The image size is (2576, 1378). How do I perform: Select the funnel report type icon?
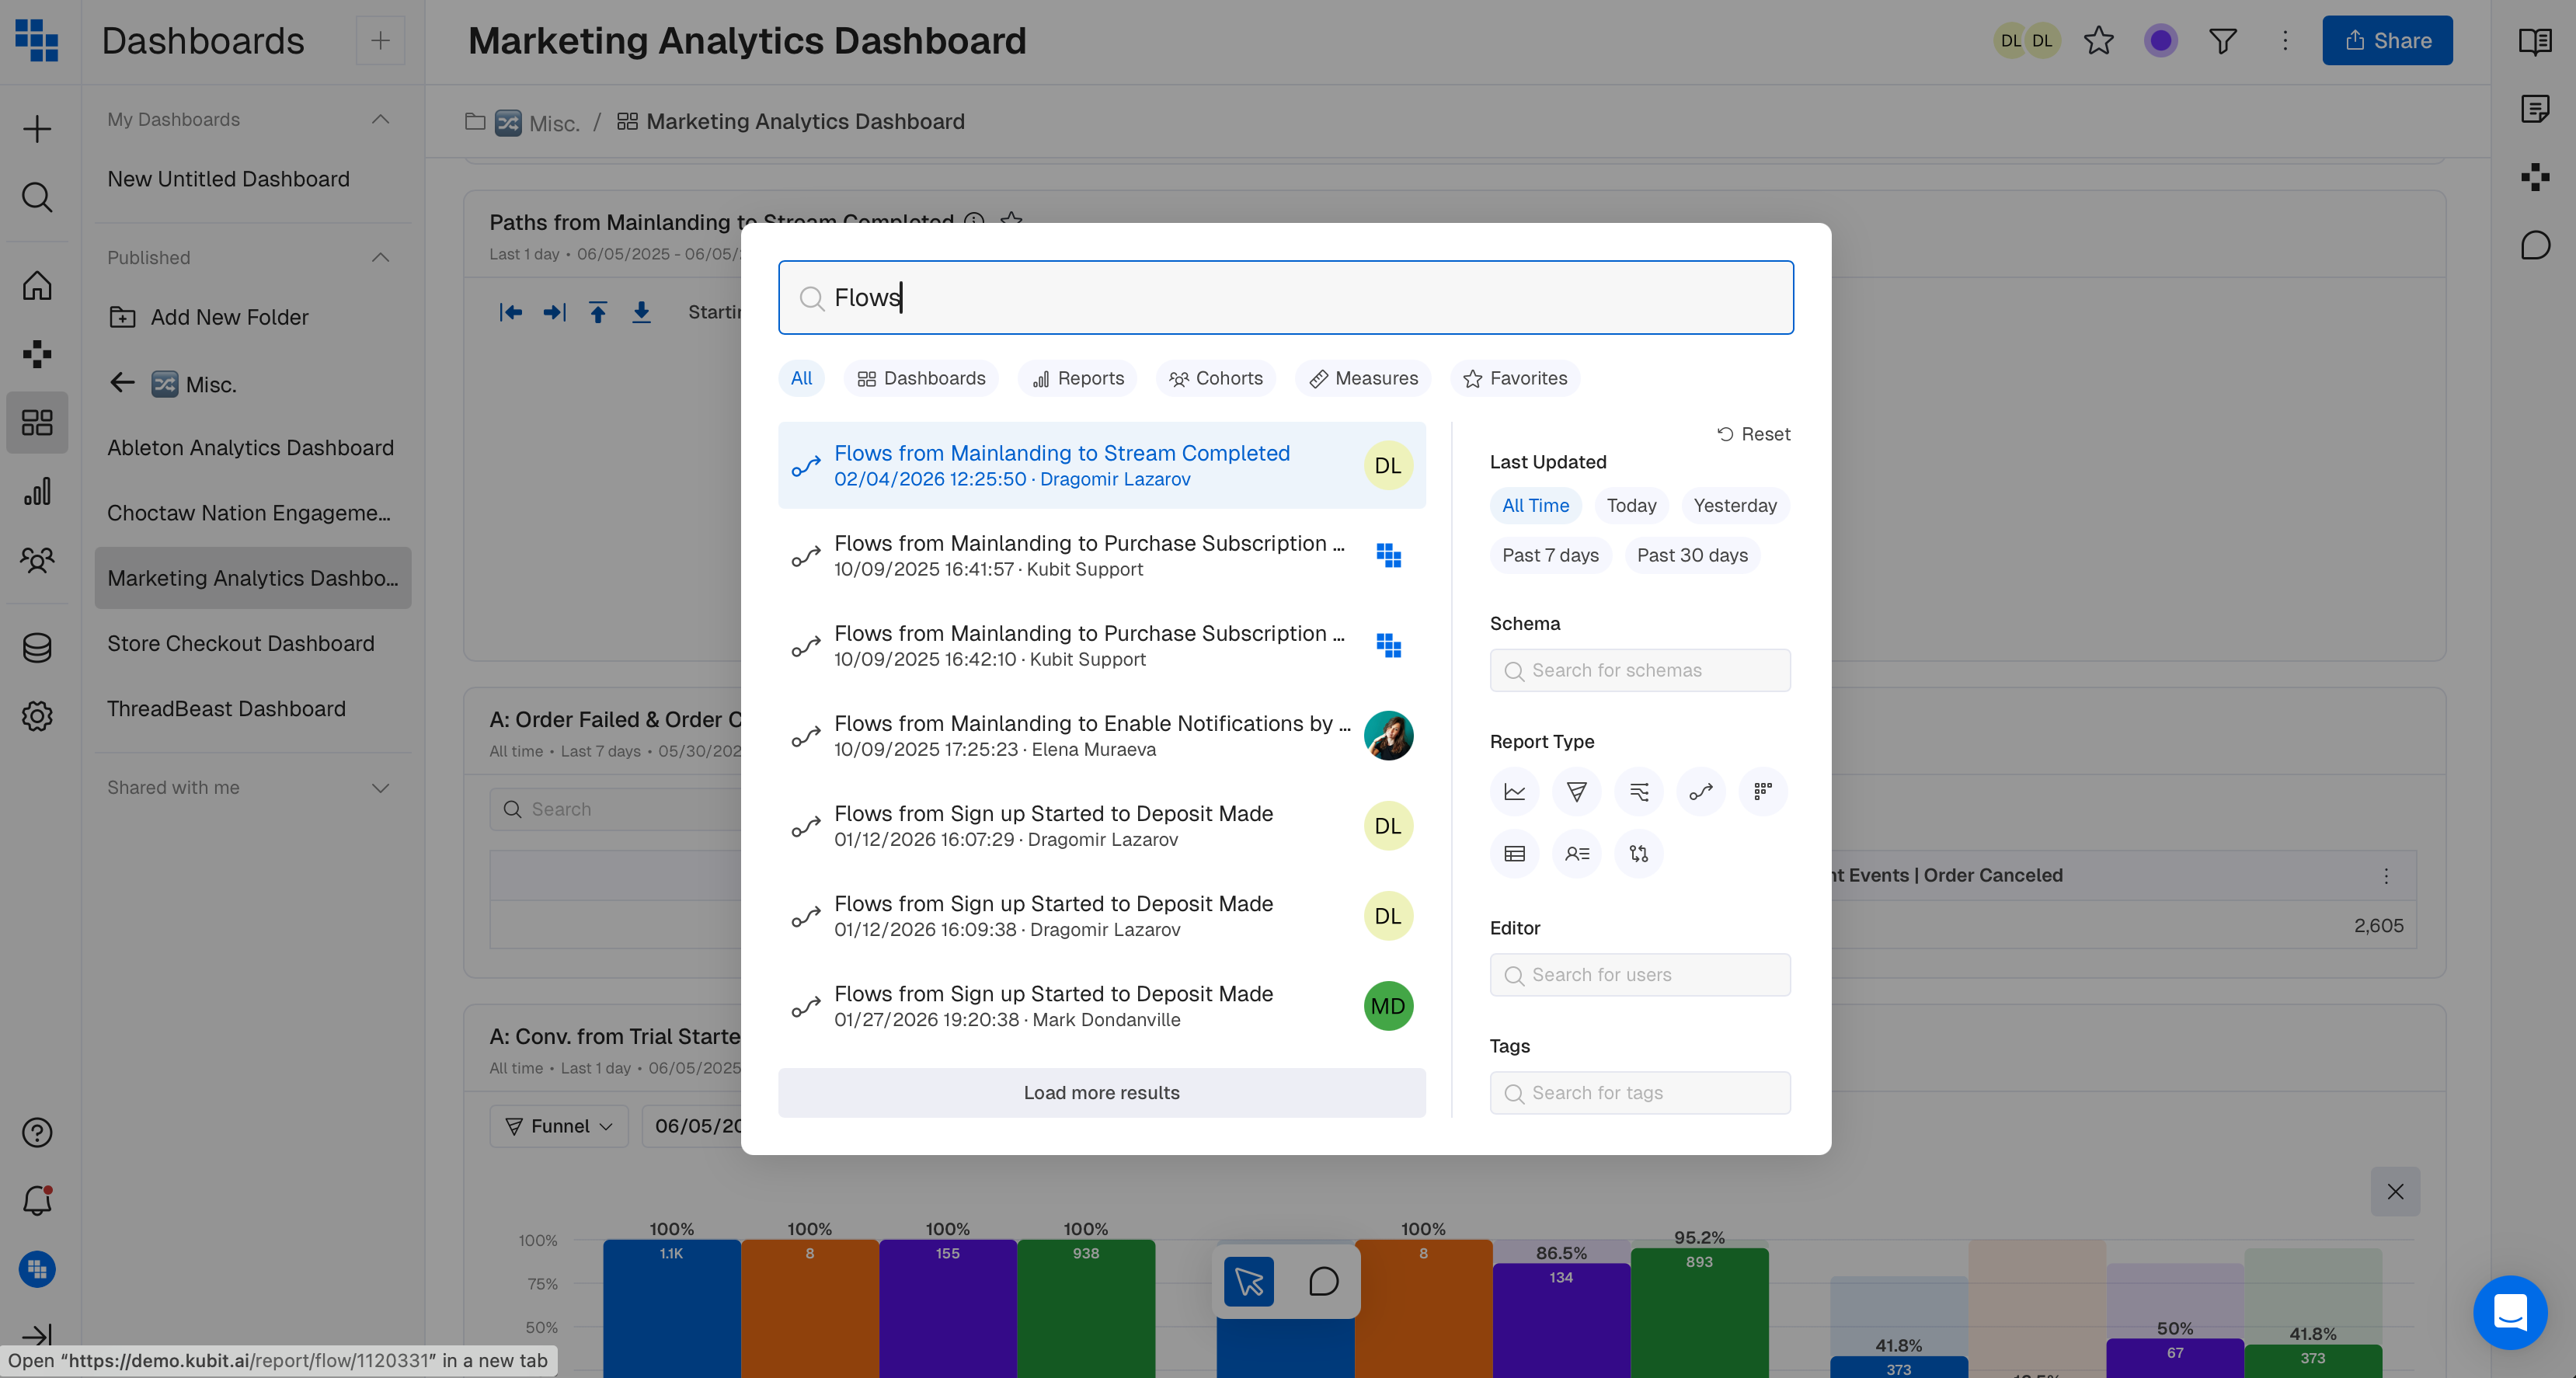pyautogui.click(x=1576, y=792)
